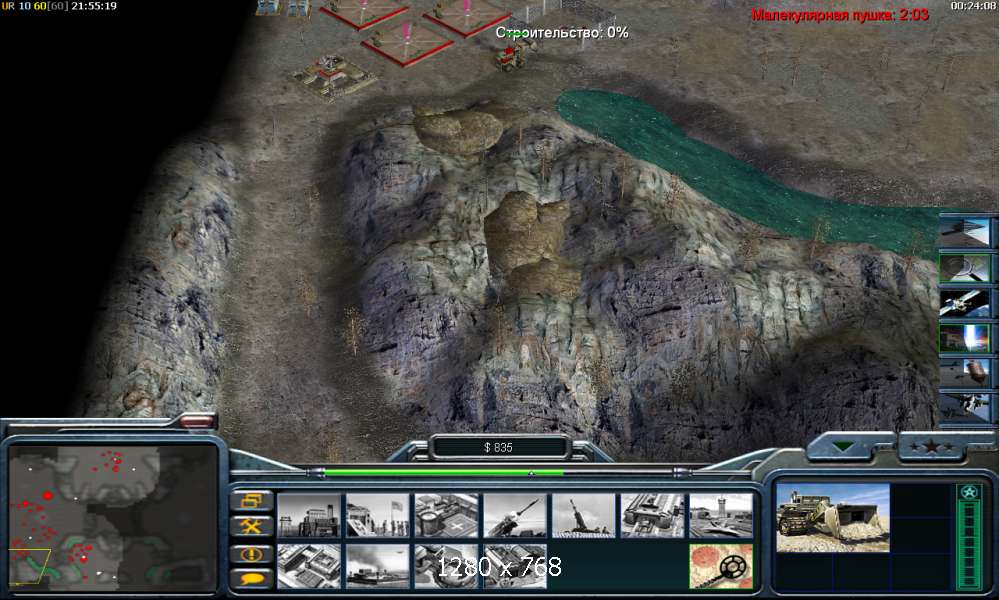Click the red pill button above the minimap
Screen dimensions: 999x600
pos(198,420)
